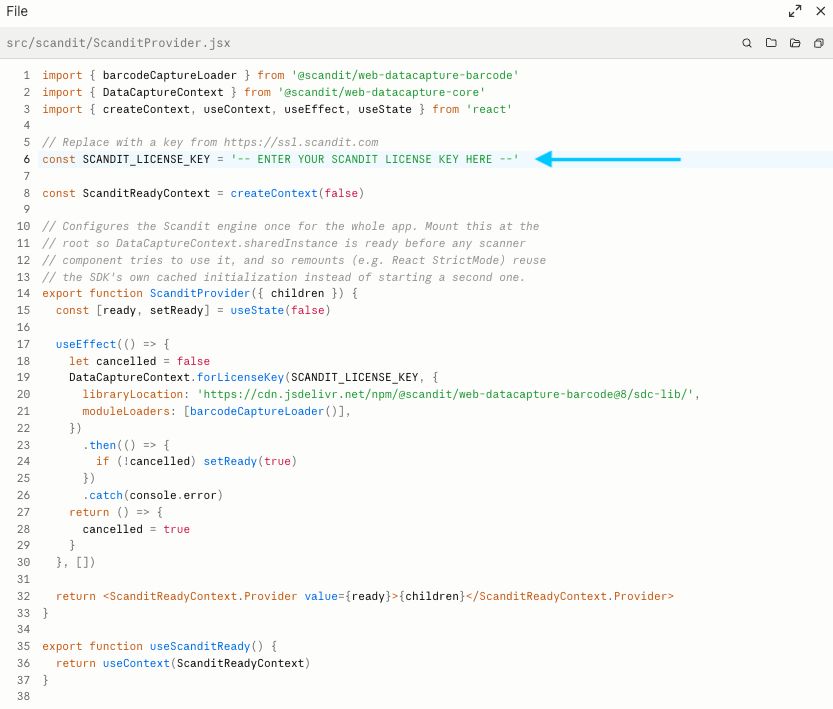
Task: Click '.catch(console.error)' on line 26
Action: [153, 495]
